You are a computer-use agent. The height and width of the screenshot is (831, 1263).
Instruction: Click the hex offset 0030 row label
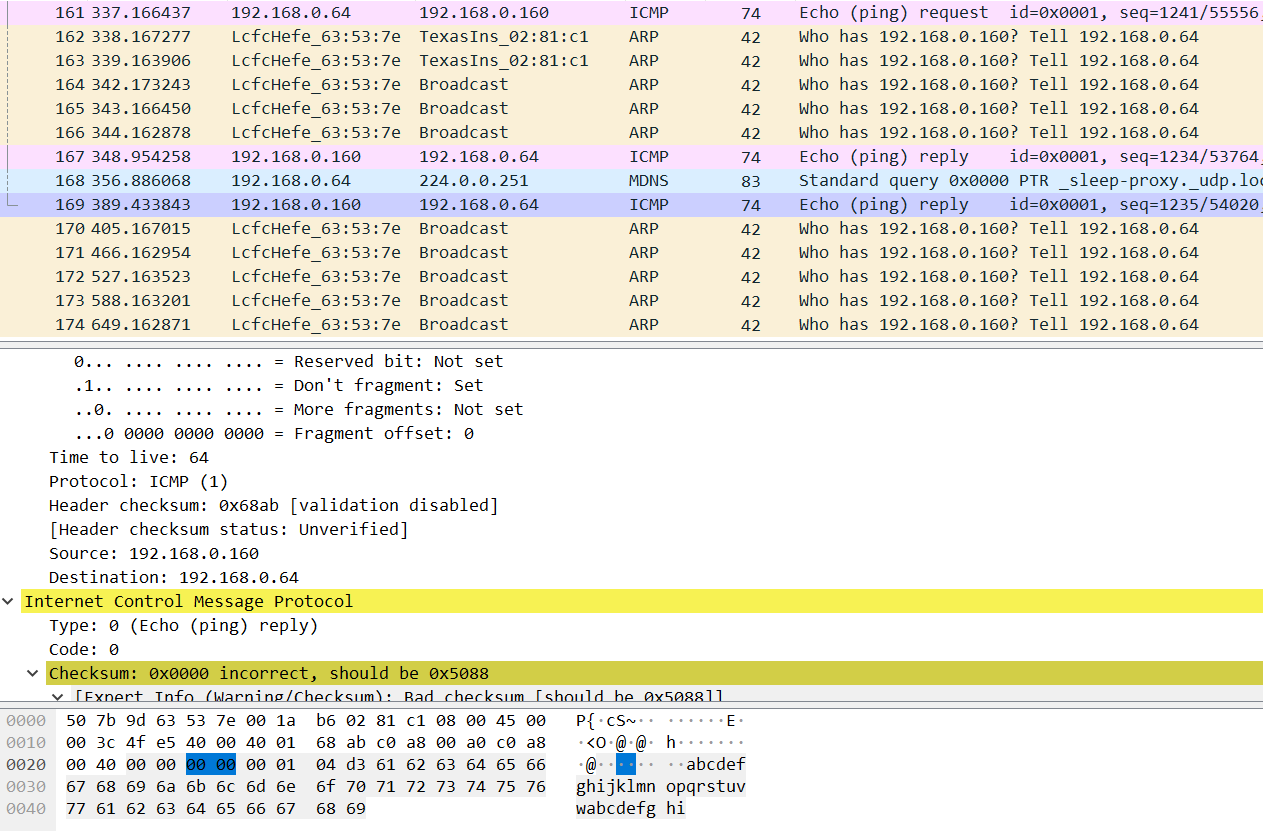point(26,786)
